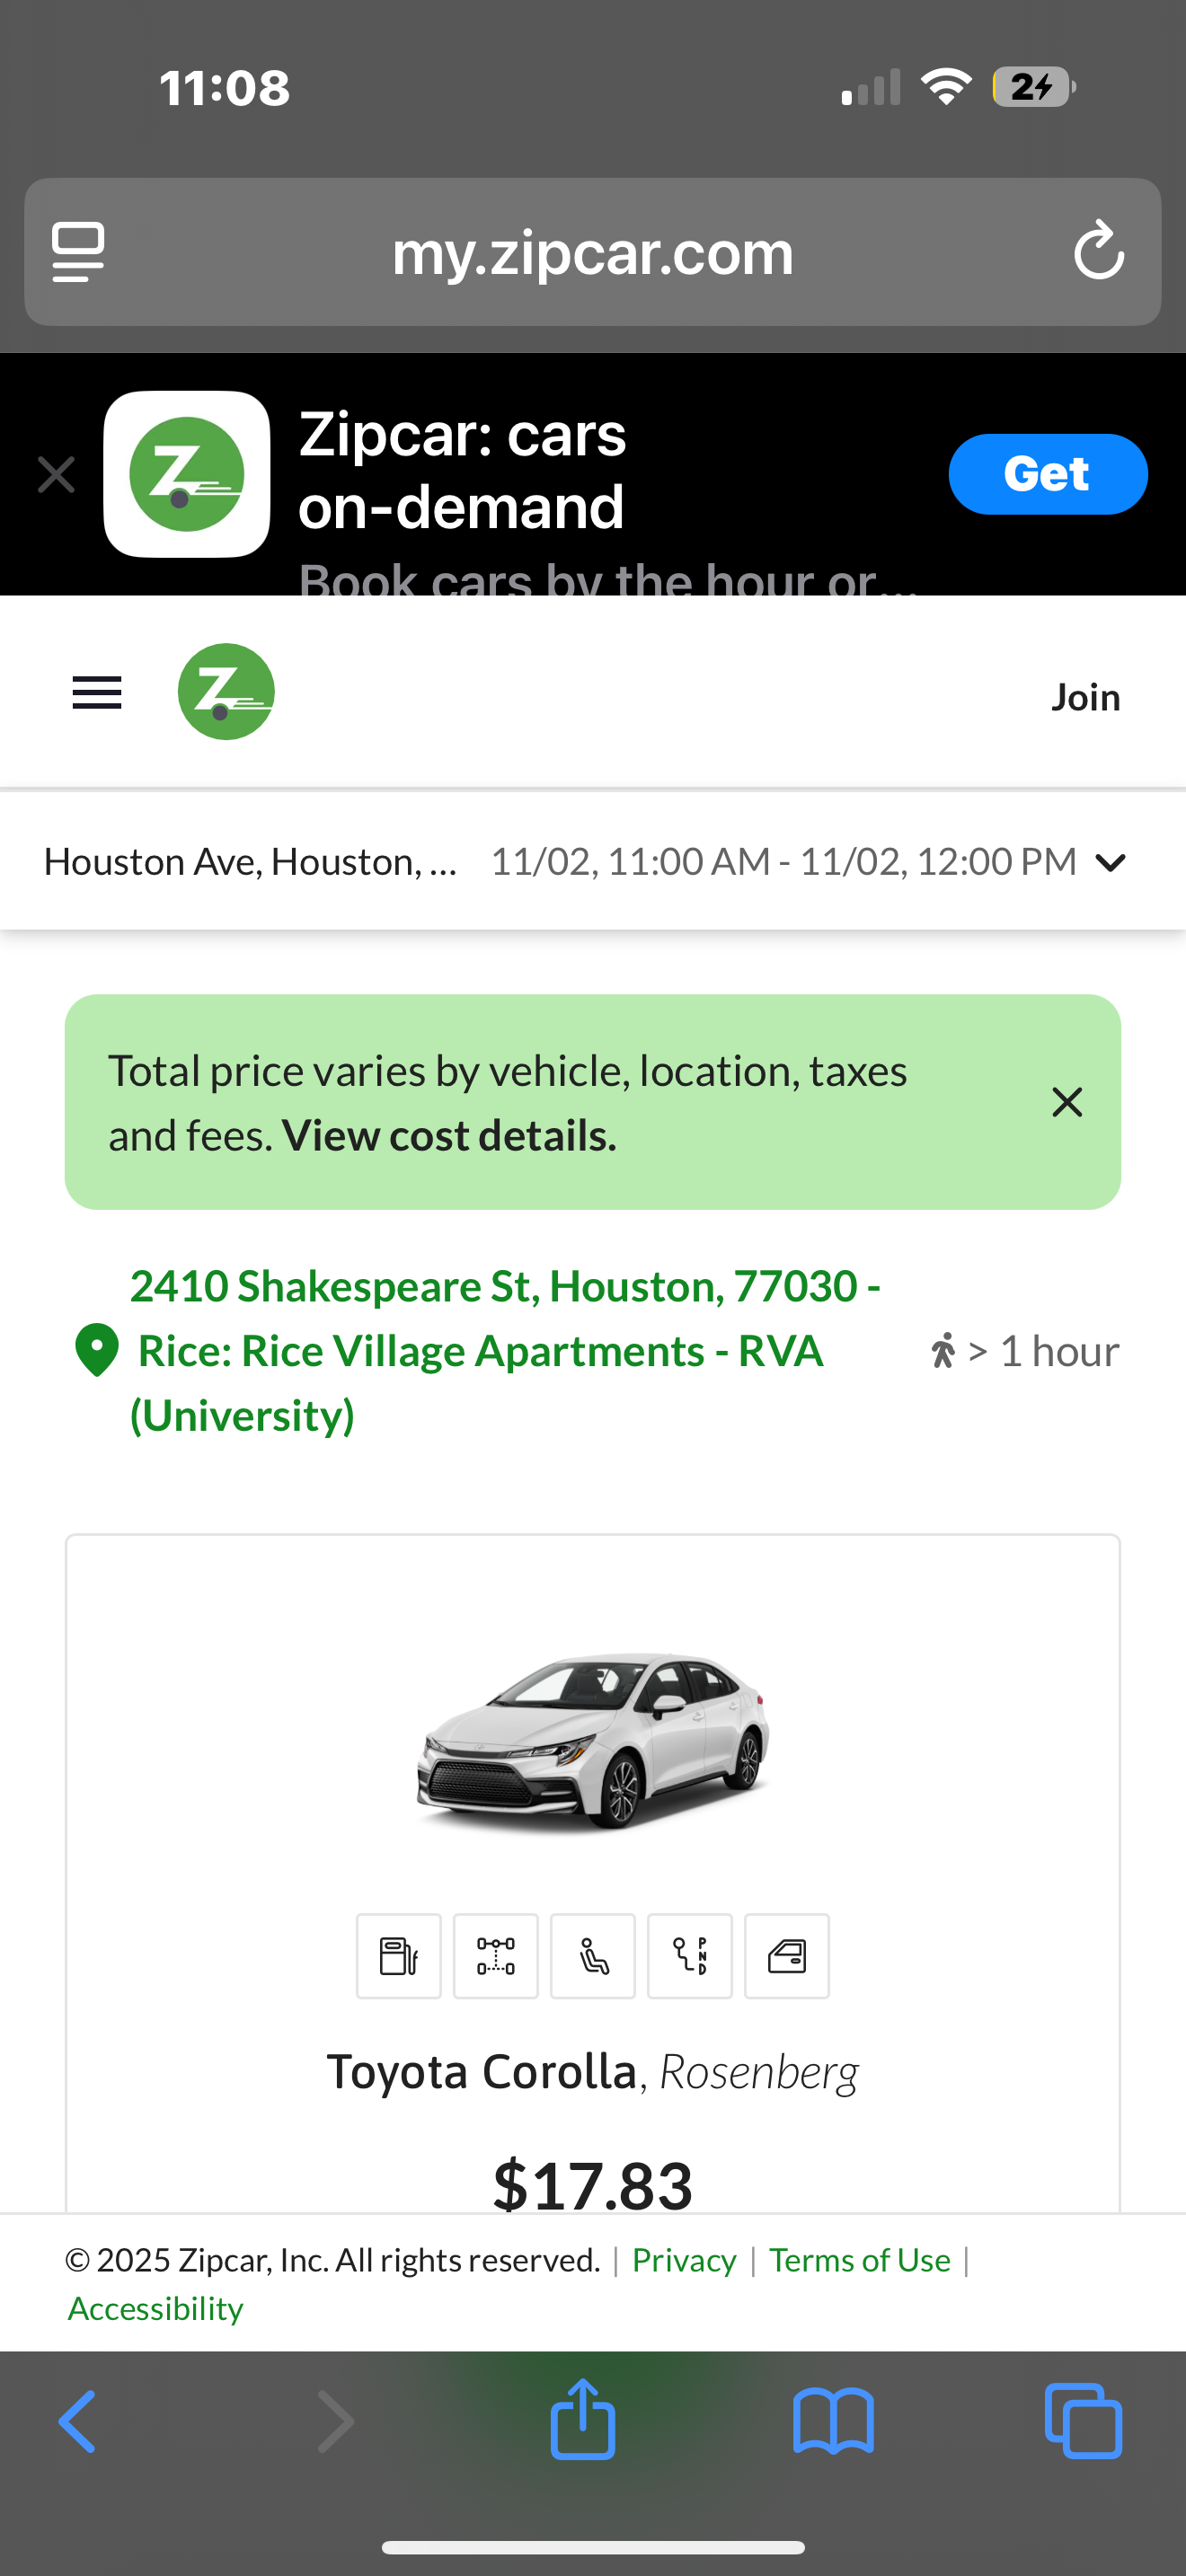Viewport: 1186px width, 2576px height.
Task: Tap the Zipcar logo in header
Action: [226, 692]
